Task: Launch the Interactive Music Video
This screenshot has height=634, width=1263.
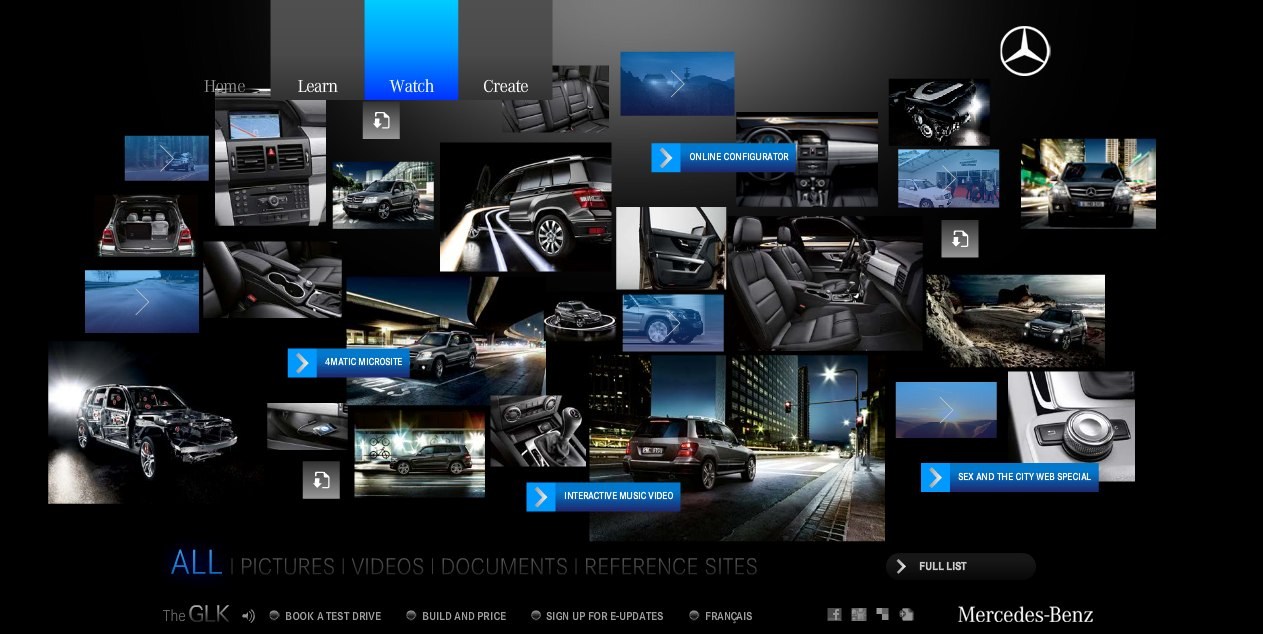Action: coord(604,496)
